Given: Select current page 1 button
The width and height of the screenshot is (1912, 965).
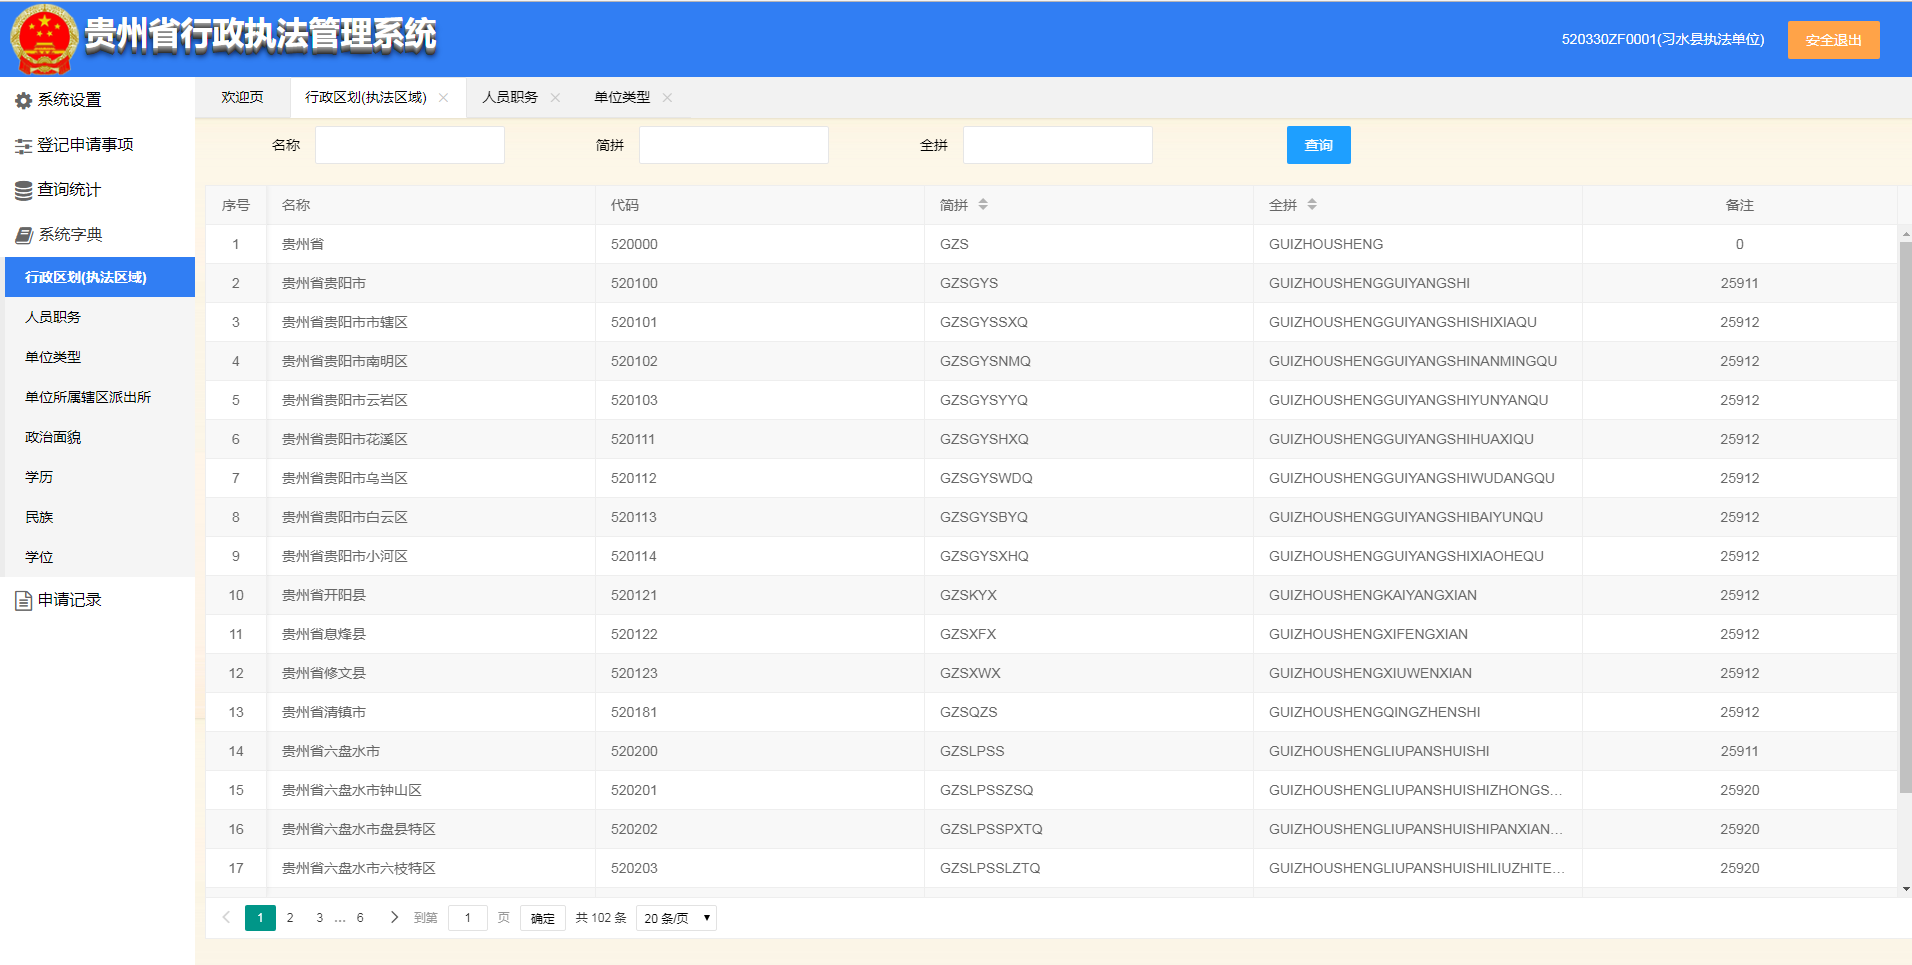Looking at the screenshot, I should point(260,917).
